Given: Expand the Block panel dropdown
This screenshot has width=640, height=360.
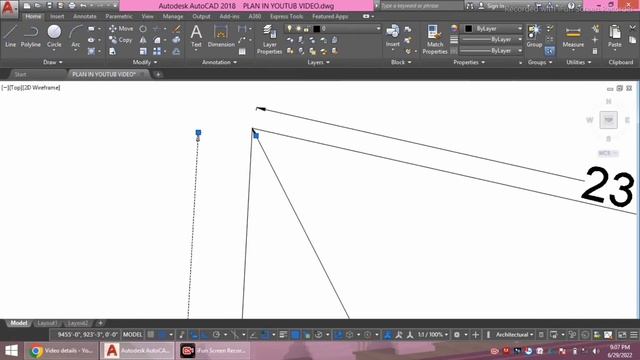Looking at the screenshot, I should [401, 62].
